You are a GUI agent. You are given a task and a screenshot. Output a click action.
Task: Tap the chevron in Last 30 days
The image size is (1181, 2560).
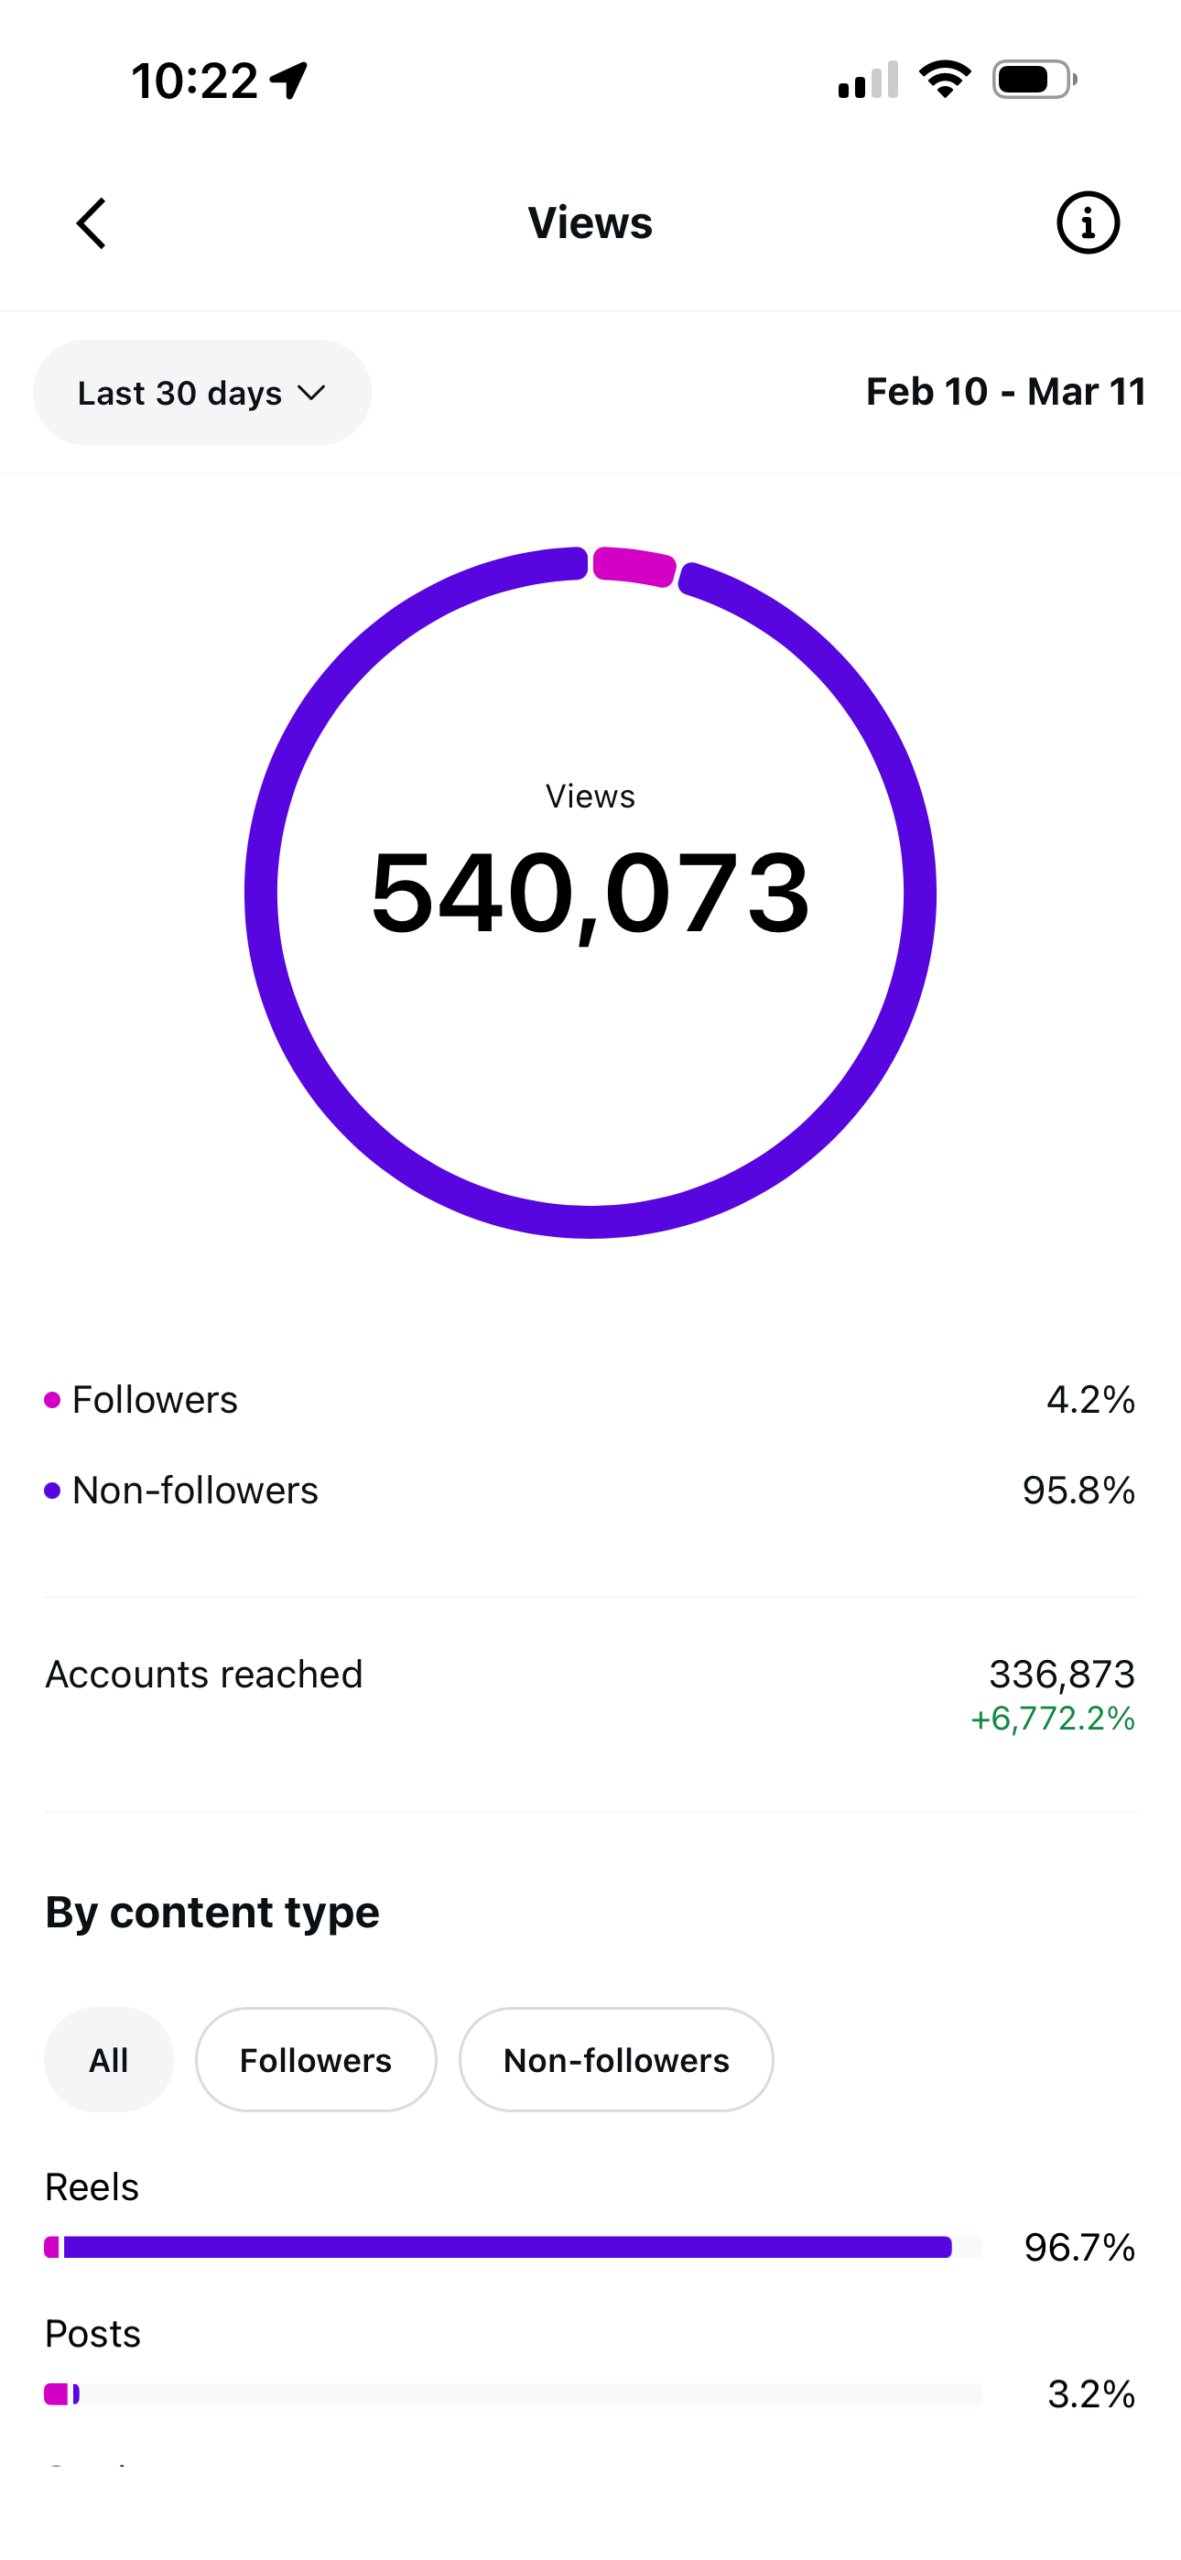coord(312,393)
